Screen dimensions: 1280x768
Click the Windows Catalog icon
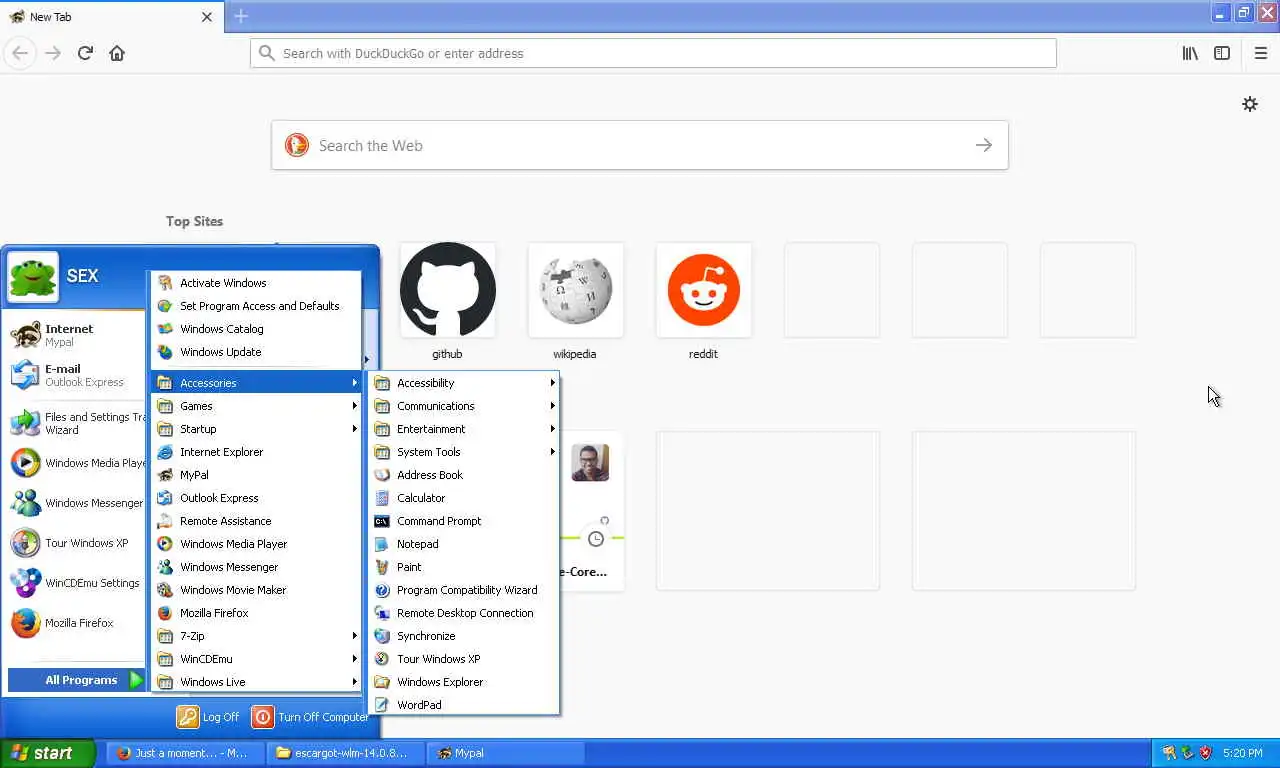[165, 329]
